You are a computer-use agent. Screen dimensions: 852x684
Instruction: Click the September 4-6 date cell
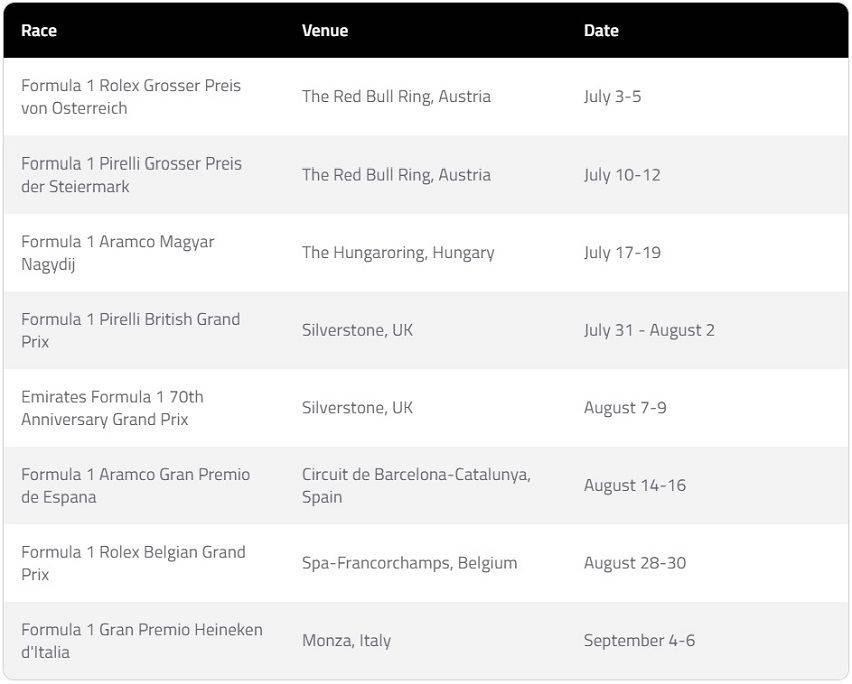point(640,641)
